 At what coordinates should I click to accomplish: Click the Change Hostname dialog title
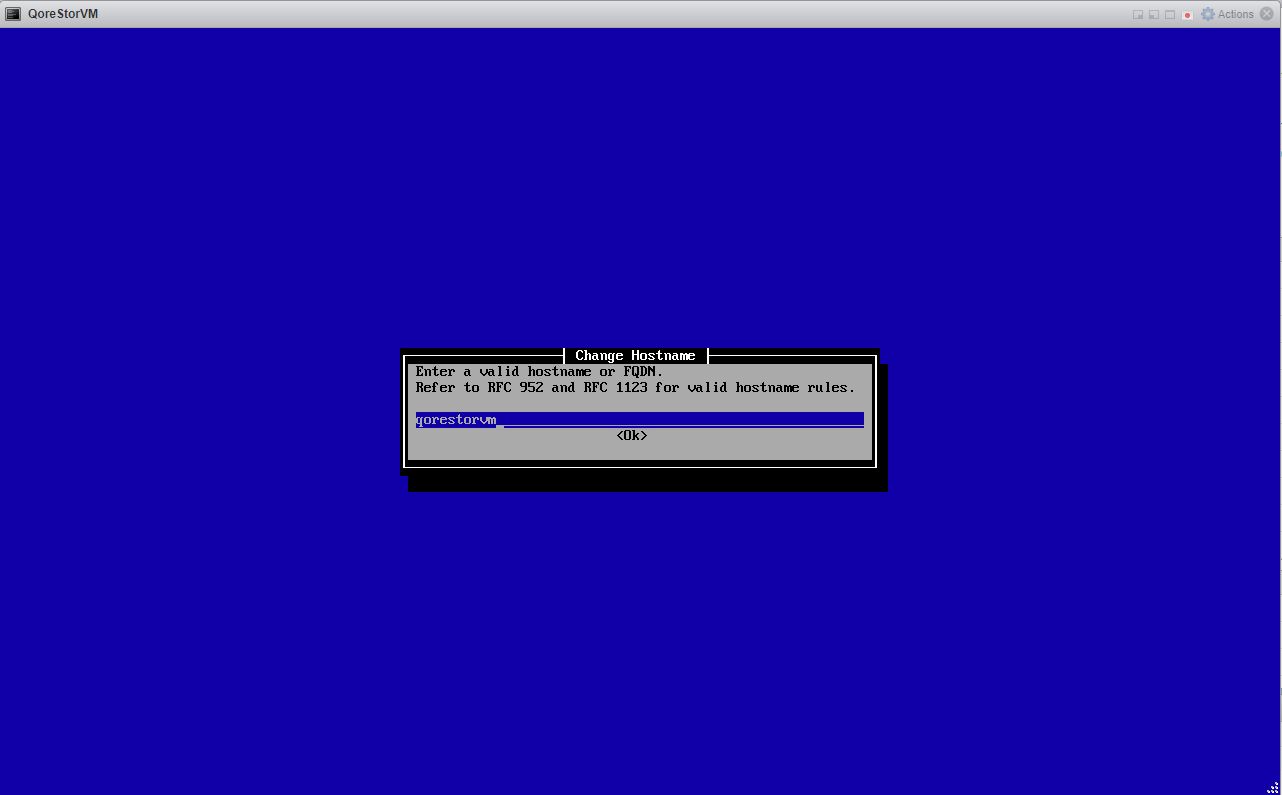point(636,356)
